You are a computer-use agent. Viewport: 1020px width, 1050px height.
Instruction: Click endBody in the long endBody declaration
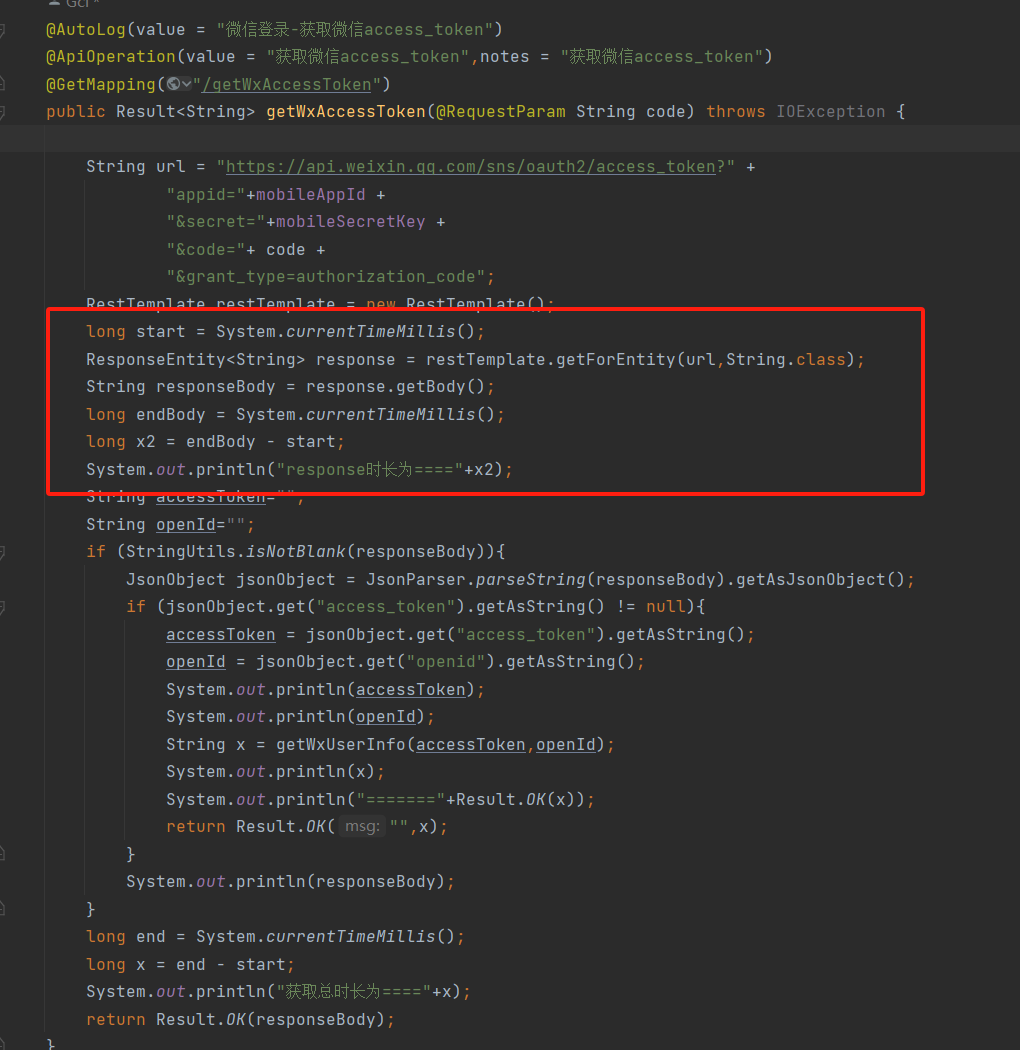(171, 415)
